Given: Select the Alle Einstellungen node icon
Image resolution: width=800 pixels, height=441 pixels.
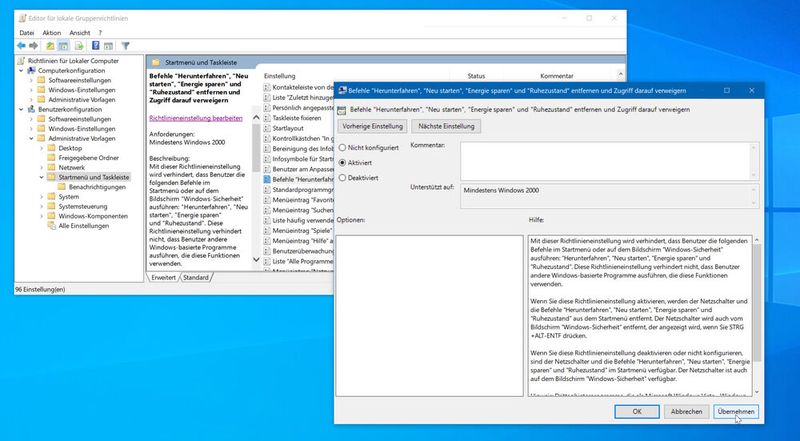Looking at the screenshot, I should pyautogui.click(x=52, y=226).
